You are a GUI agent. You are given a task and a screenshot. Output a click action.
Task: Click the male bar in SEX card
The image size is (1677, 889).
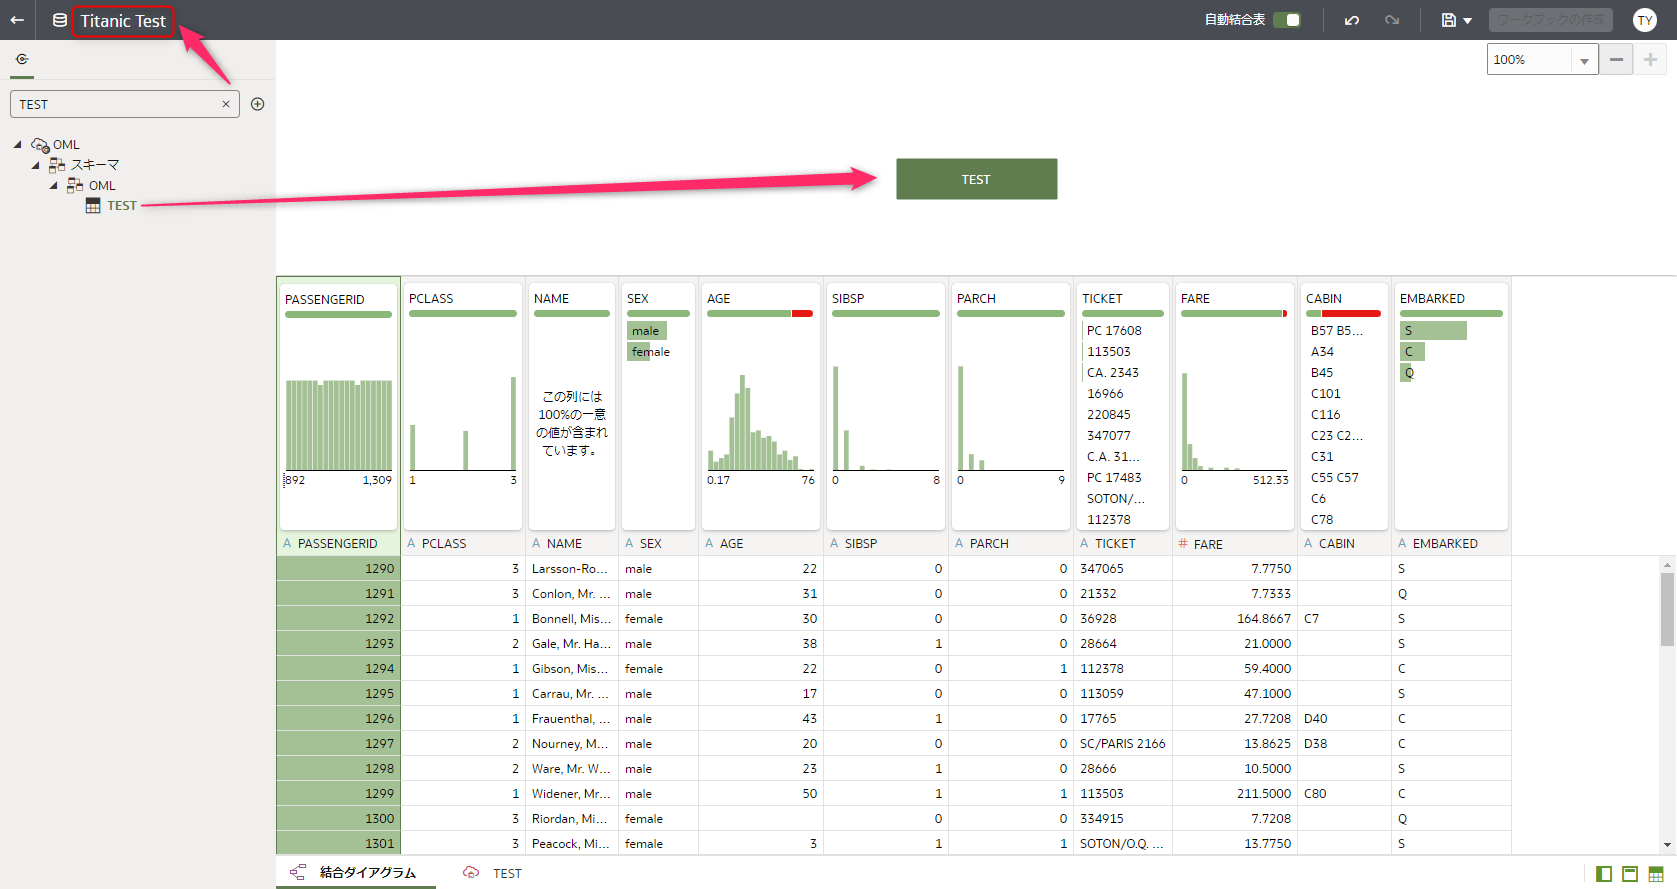(646, 331)
